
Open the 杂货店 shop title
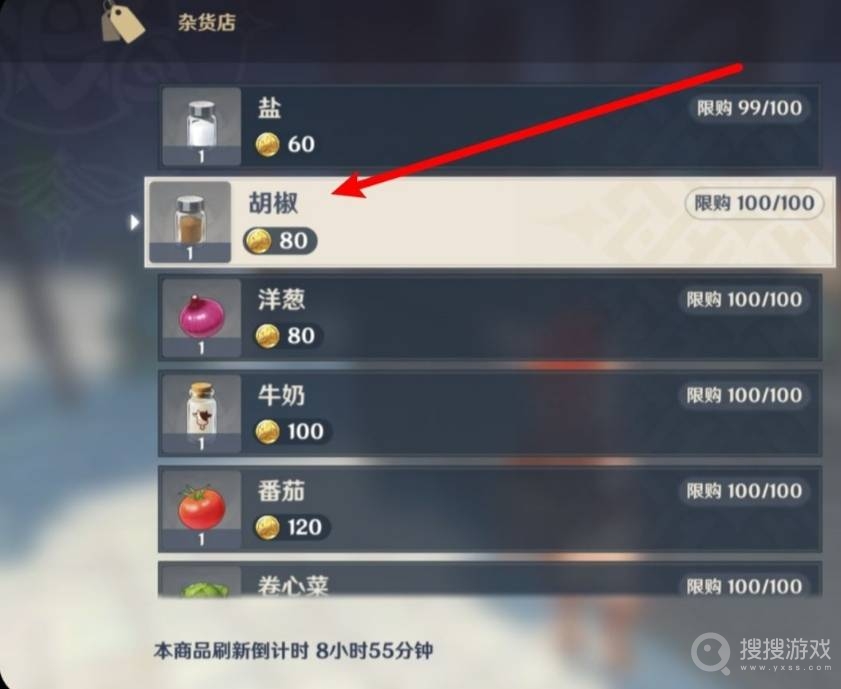[x=206, y=23]
